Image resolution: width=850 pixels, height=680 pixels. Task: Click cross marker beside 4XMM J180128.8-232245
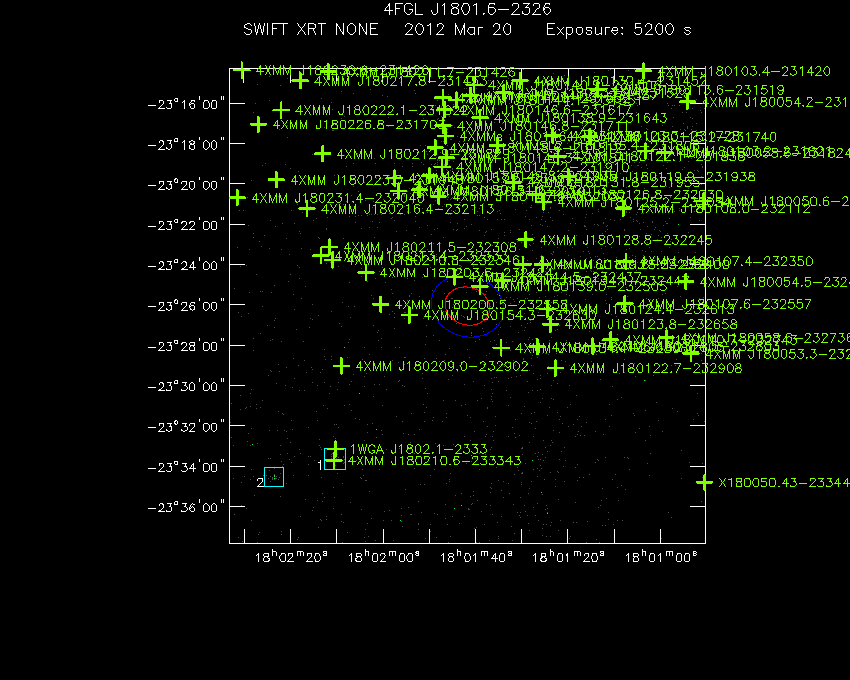pos(525,239)
